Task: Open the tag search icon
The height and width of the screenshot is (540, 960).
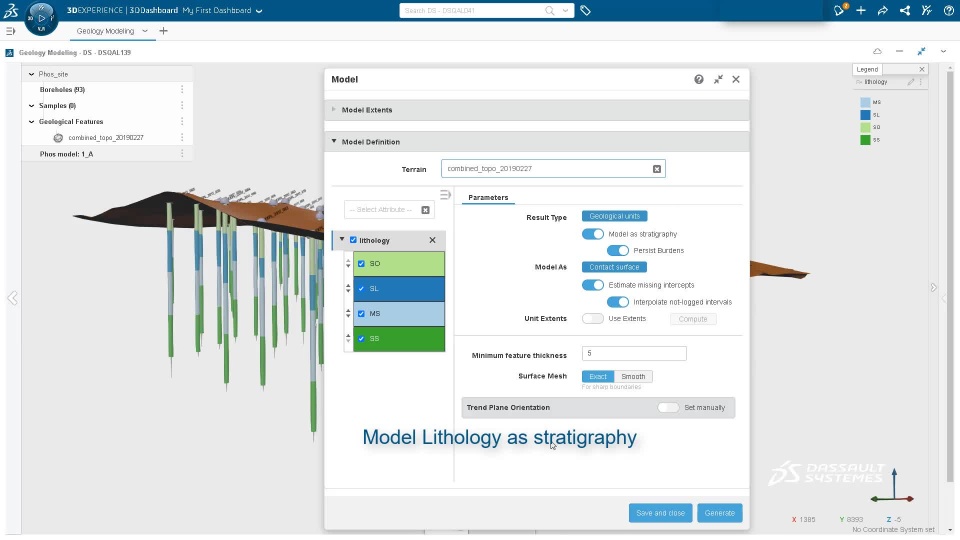Action: point(585,10)
